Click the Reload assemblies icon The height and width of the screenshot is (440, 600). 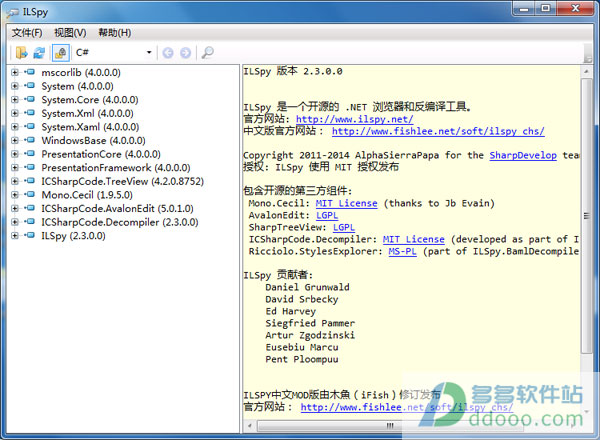[39, 52]
